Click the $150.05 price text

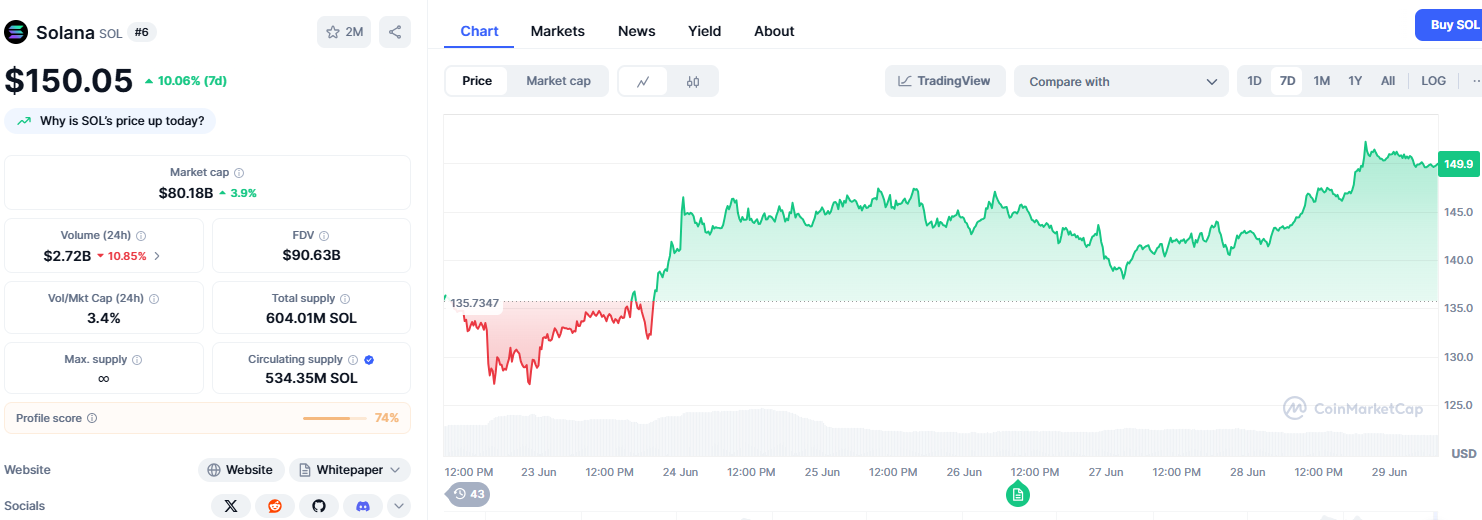pyautogui.click(x=69, y=81)
